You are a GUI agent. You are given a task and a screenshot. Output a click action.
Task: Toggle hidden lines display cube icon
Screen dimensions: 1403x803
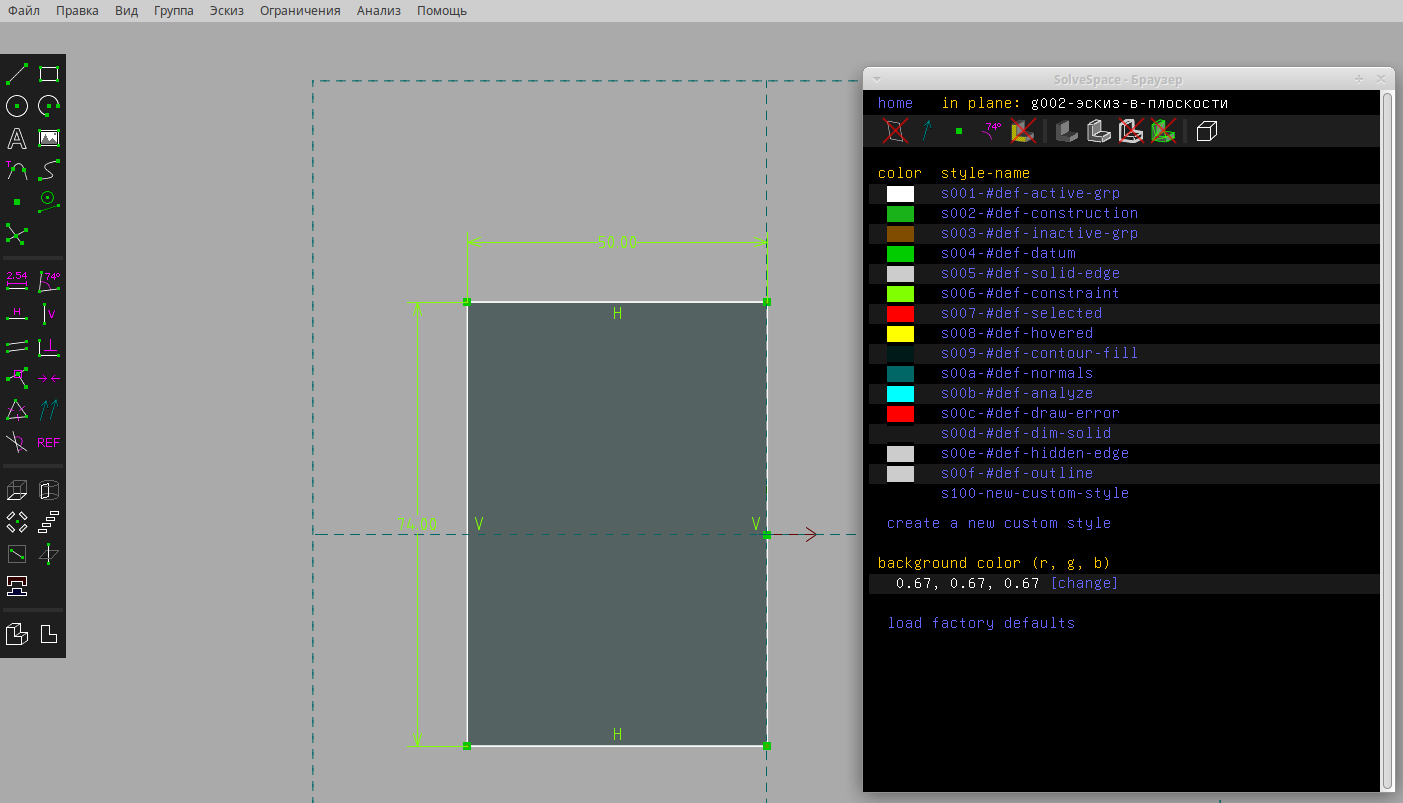coord(1207,131)
